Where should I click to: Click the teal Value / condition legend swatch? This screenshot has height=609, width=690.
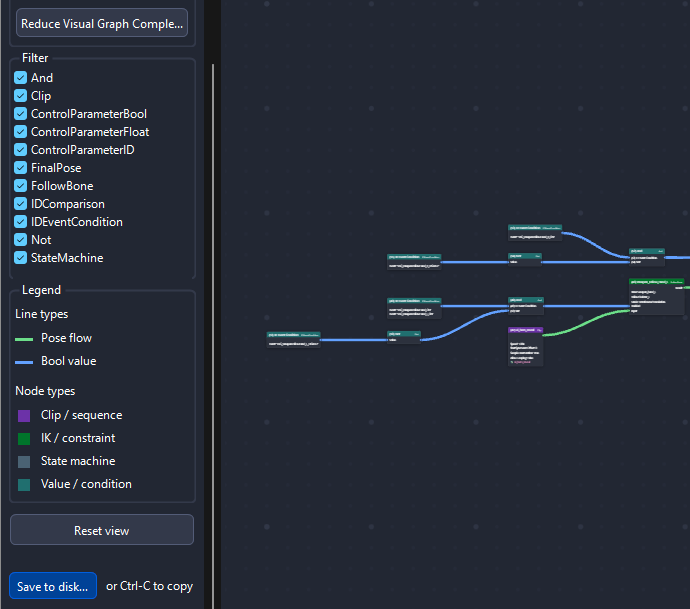[24, 484]
